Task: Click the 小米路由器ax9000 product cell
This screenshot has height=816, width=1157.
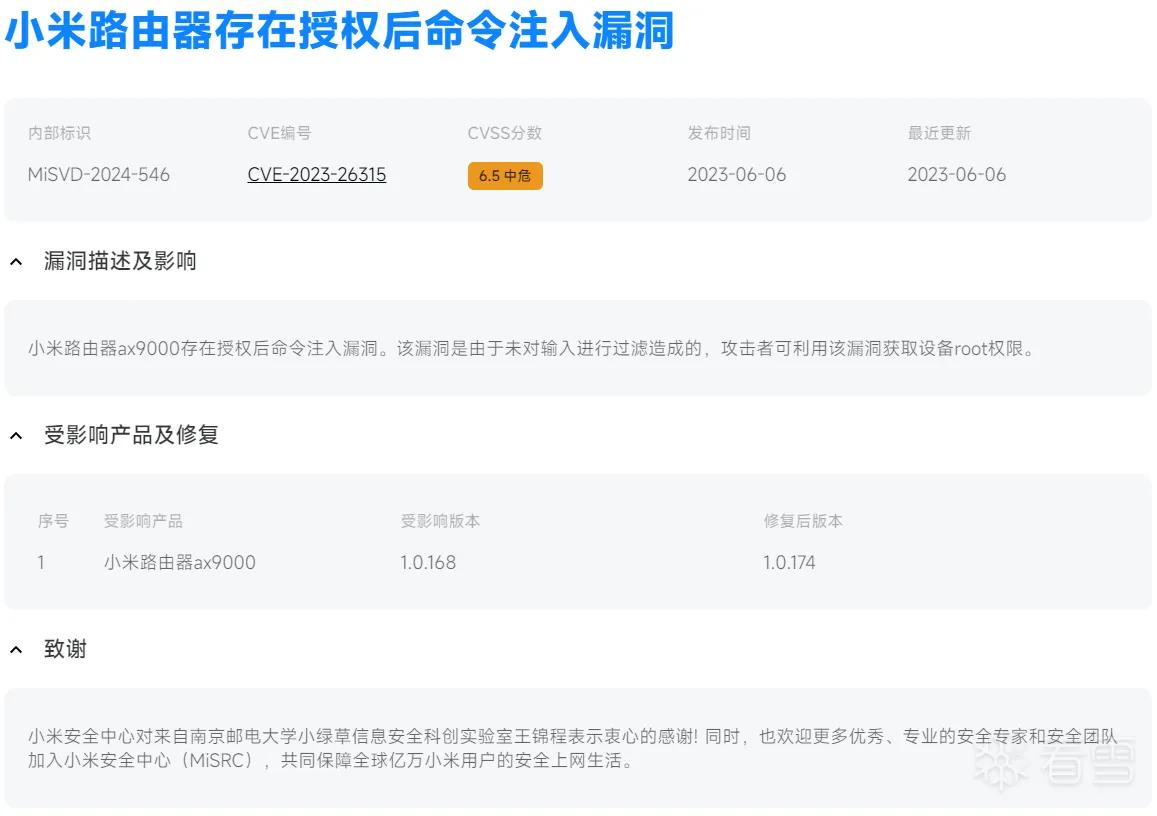Action: tap(179, 563)
